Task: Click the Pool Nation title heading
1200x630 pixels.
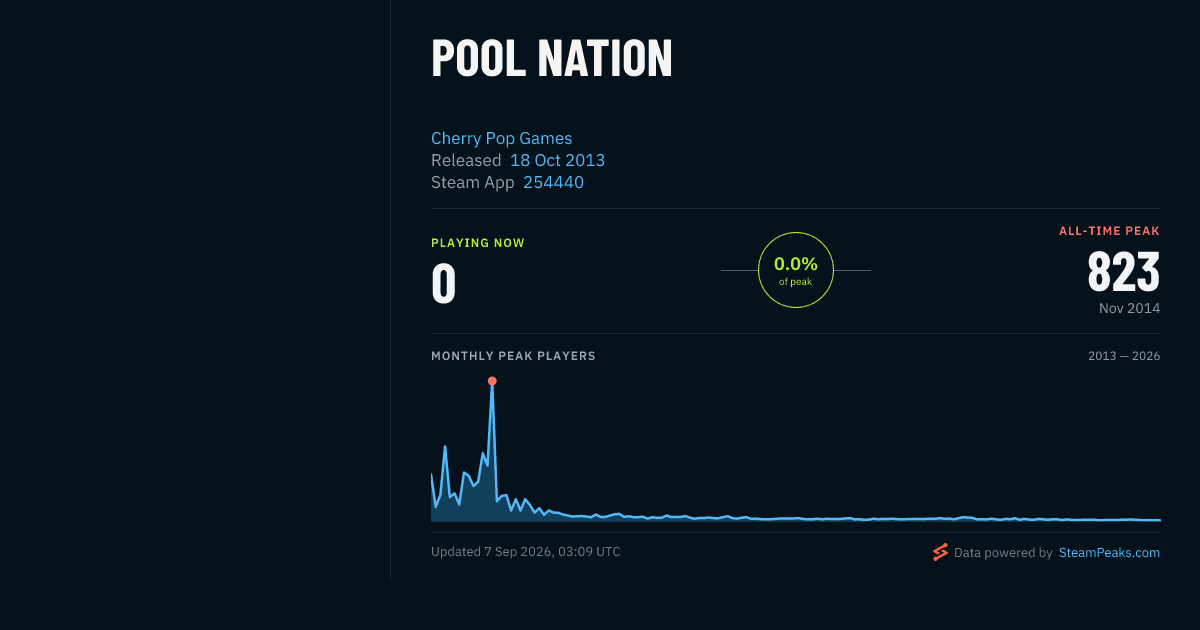Action: 552,58
